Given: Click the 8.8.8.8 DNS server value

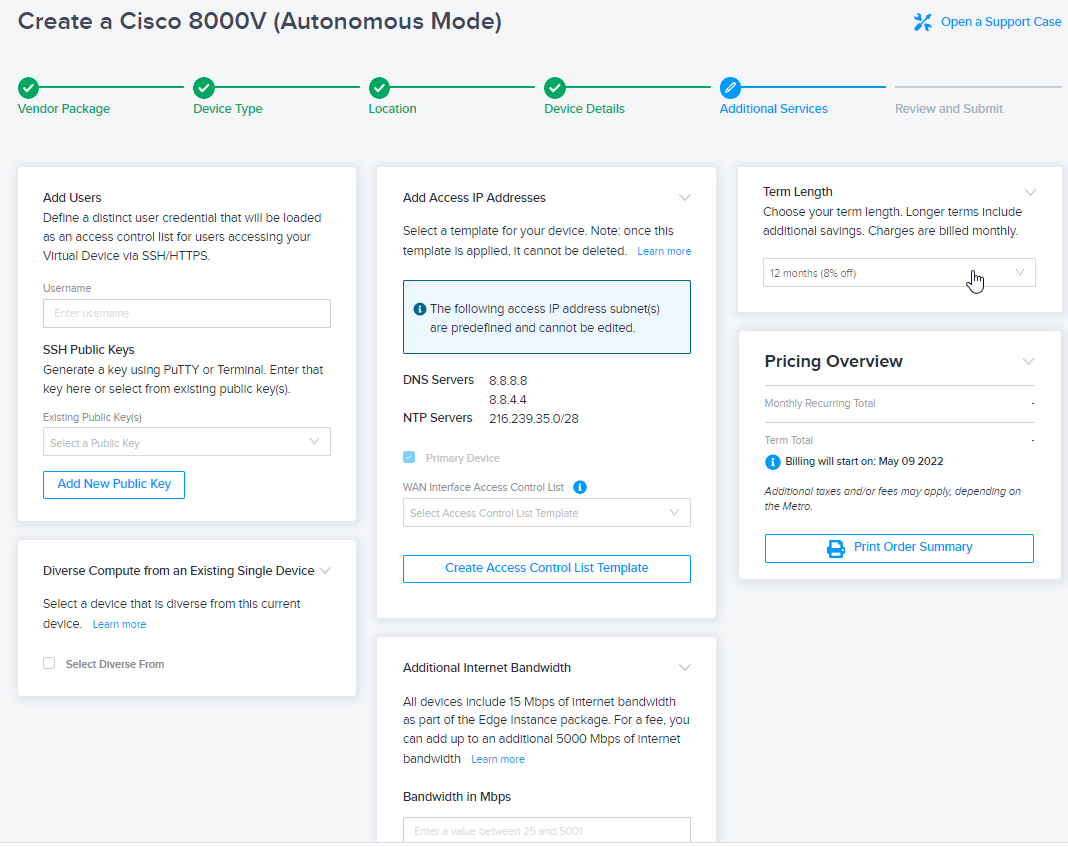Looking at the screenshot, I should pyautogui.click(x=508, y=381).
